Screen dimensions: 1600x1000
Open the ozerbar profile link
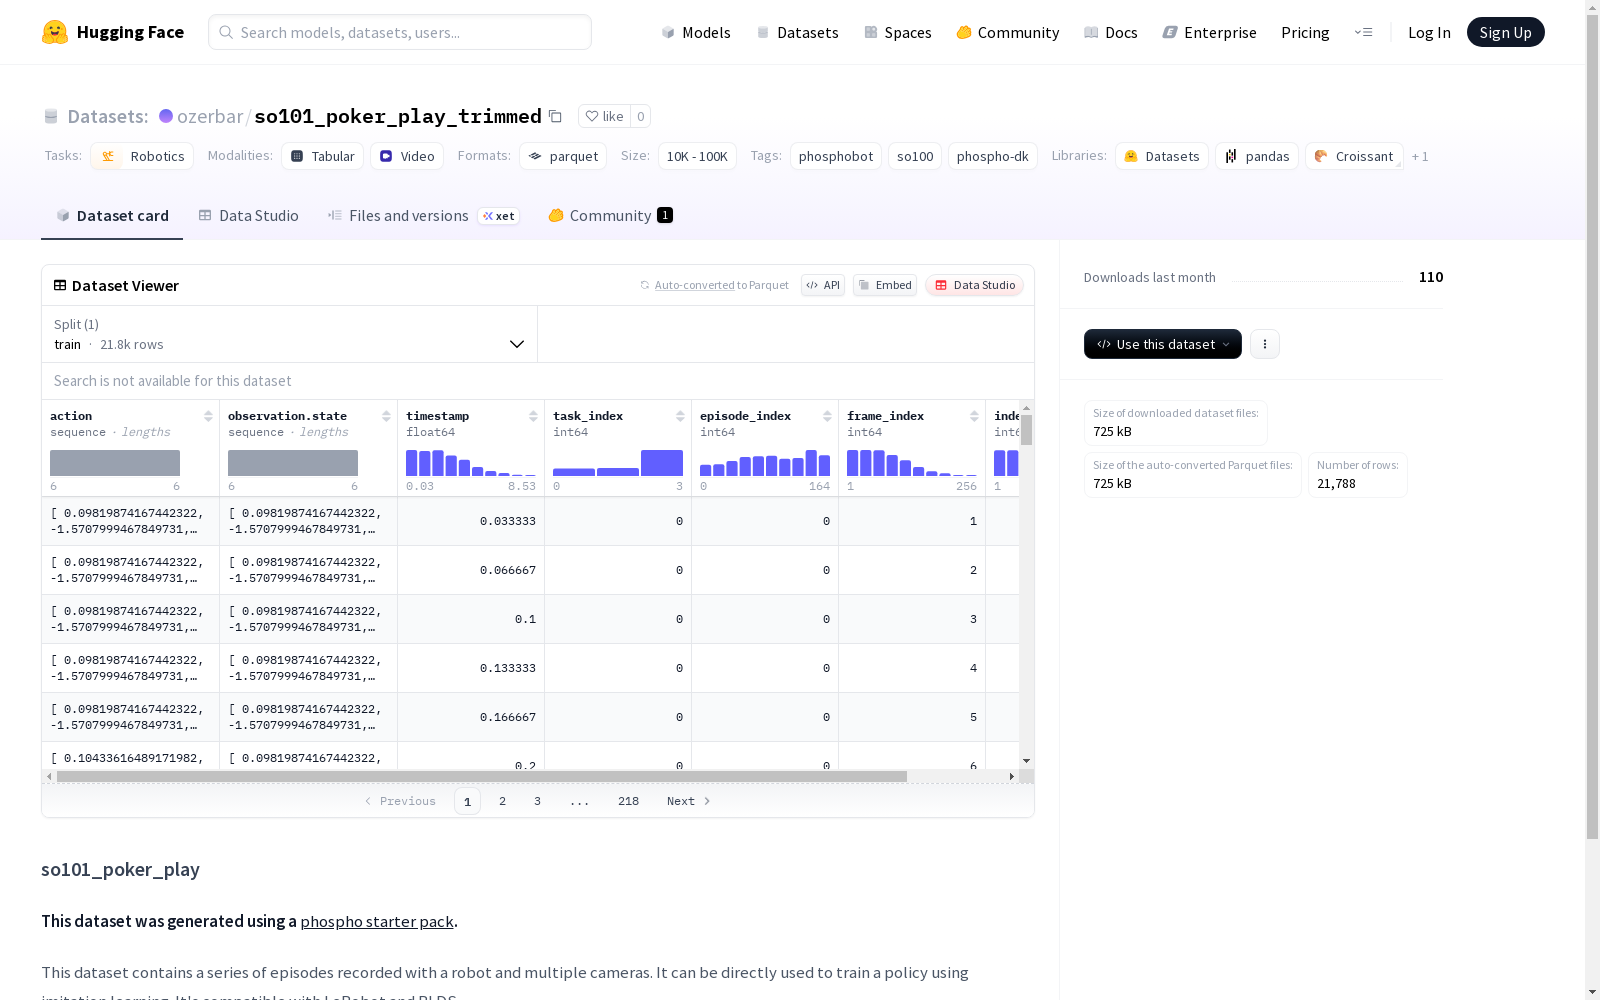tap(210, 116)
